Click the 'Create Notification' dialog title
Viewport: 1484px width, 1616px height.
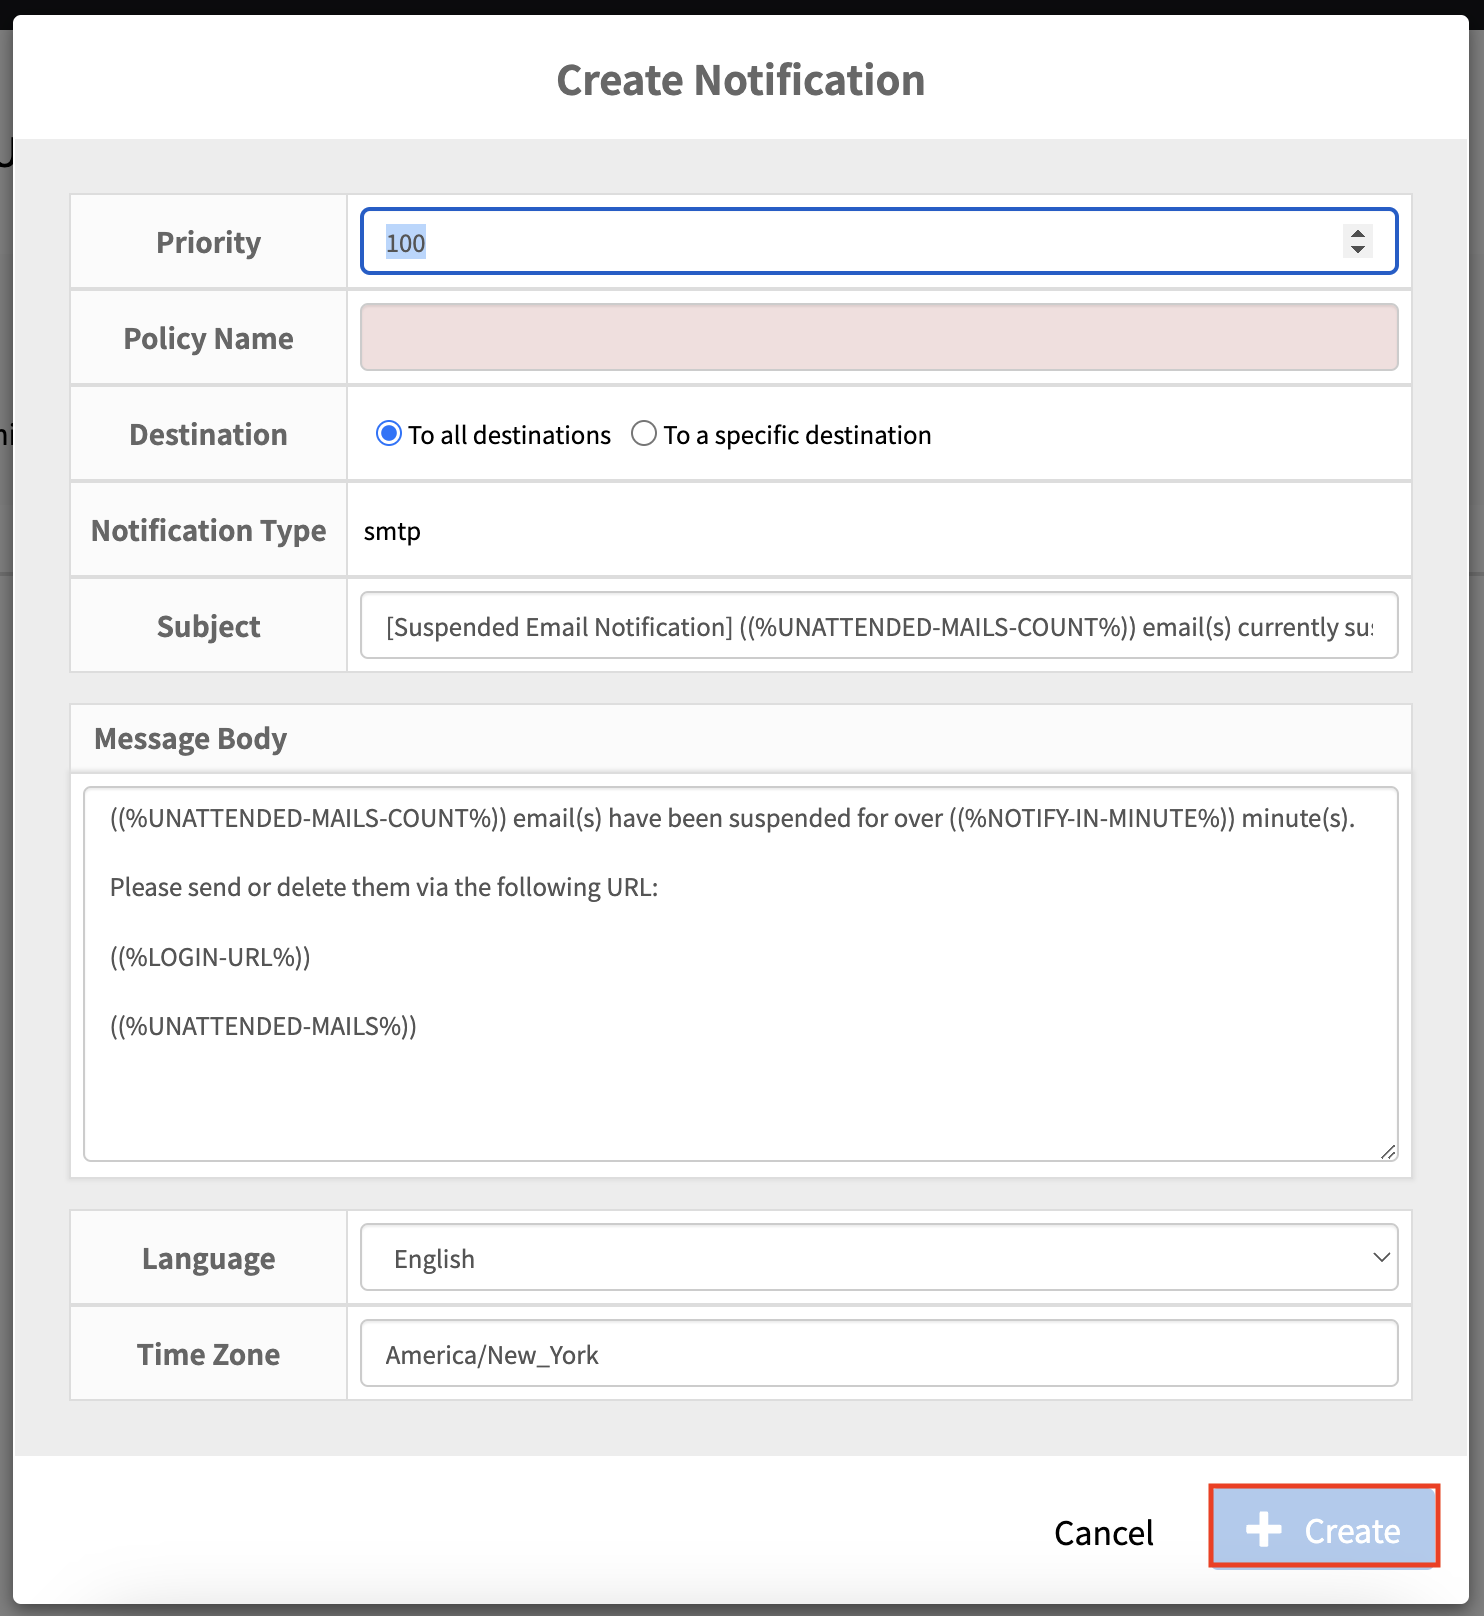coord(741,80)
